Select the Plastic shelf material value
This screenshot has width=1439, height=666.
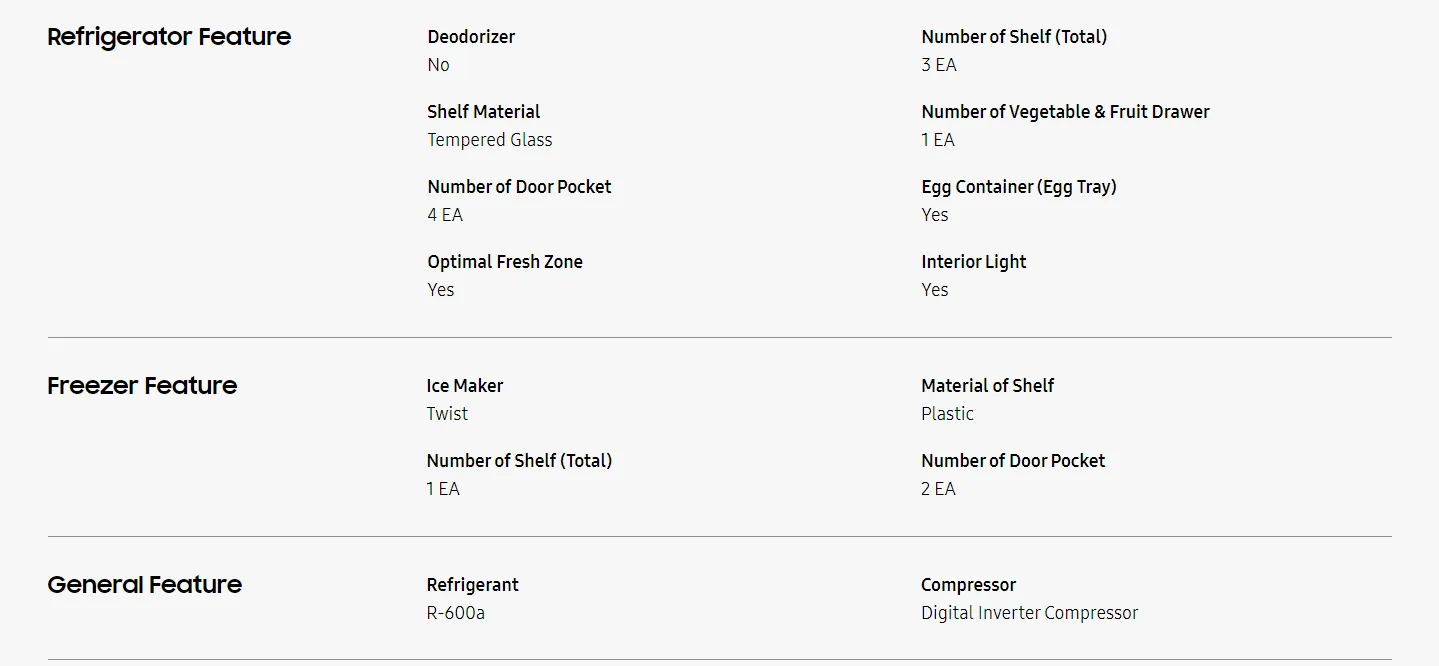pos(947,414)
